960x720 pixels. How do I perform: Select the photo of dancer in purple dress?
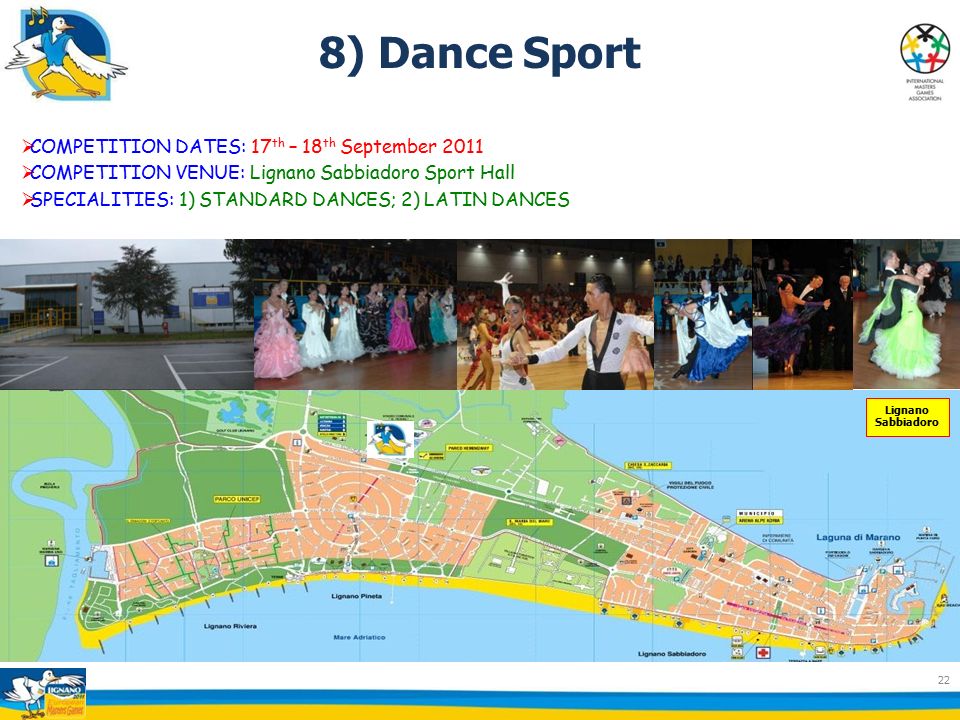(x=802, y=314)
